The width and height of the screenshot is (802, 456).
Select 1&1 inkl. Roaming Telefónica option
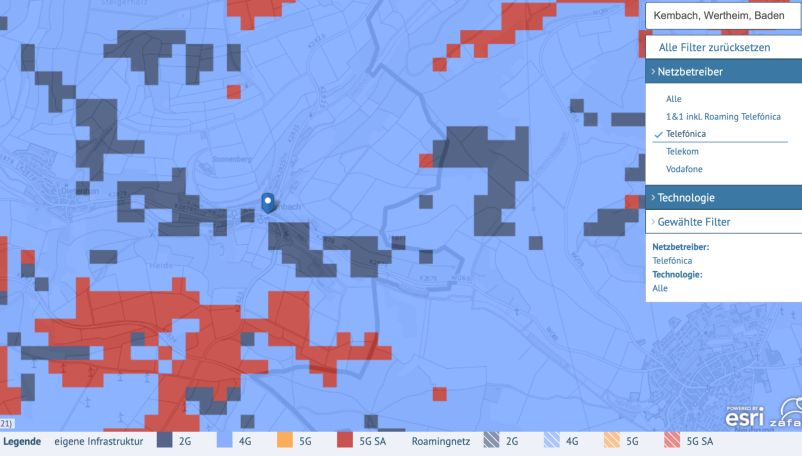tap(723, 117)
